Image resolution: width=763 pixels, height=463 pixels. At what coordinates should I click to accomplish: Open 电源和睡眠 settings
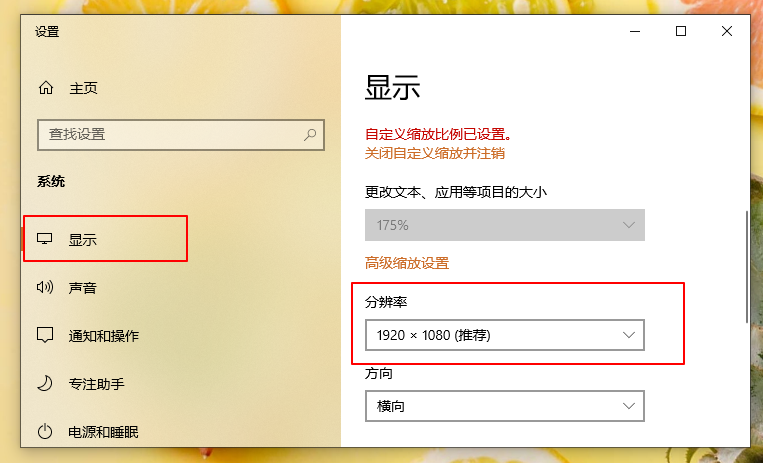coord(103,432)
